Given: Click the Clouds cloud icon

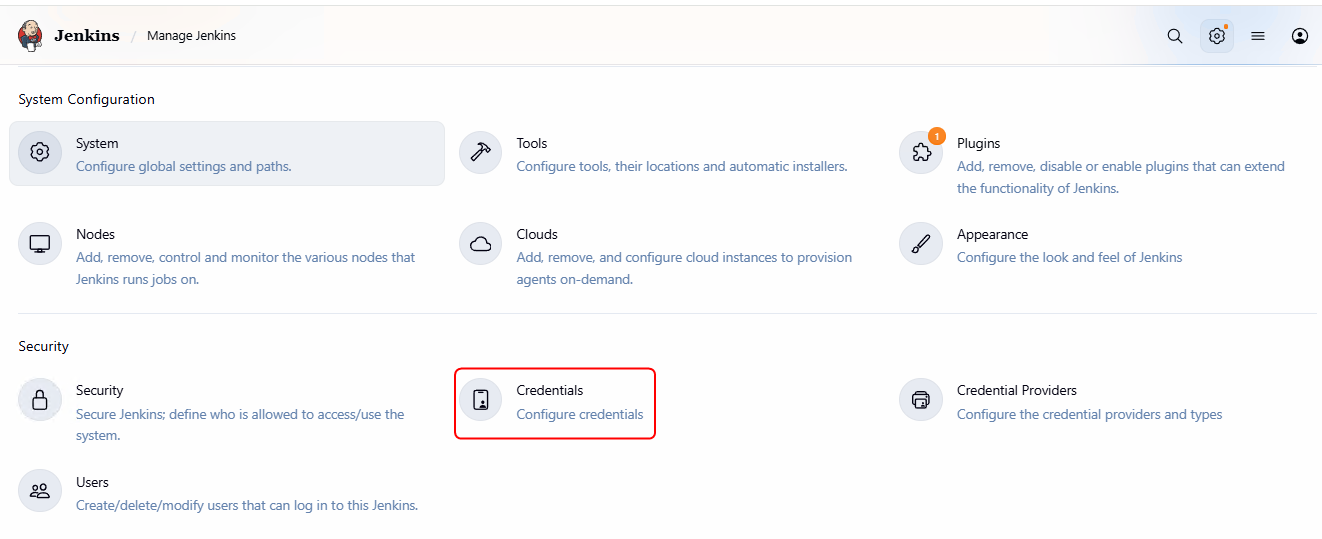Looking at the screenshot, I should click(480, 244).
